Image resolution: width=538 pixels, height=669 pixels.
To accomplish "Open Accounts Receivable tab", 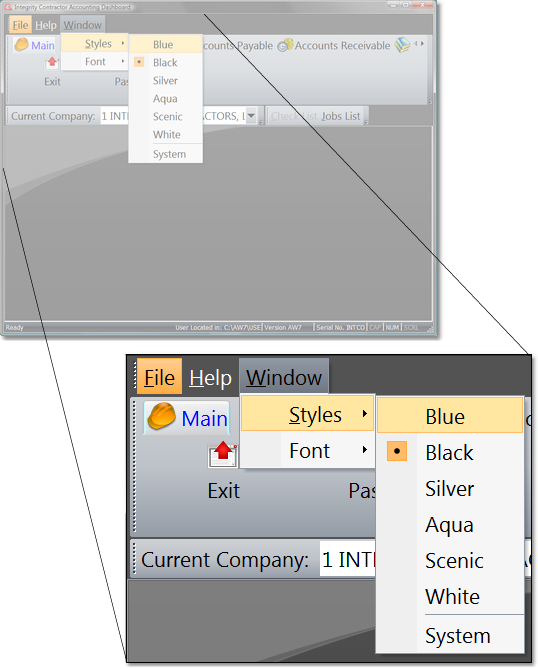I will (342, 46).
